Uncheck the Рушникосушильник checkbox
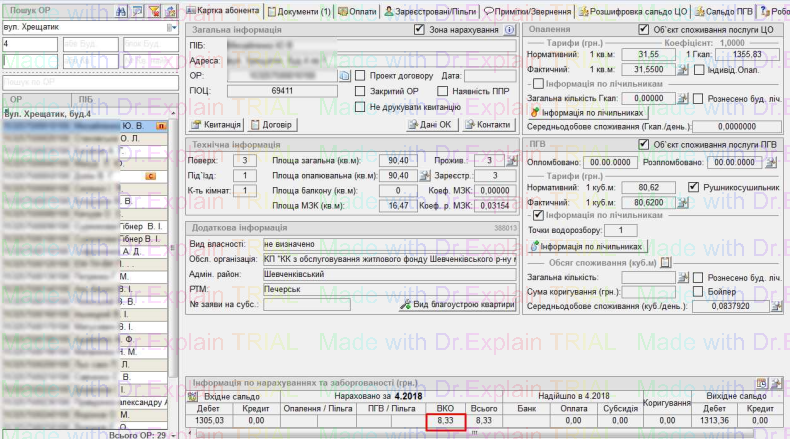This screenshot has width=790, height=439. pos(696,187)
